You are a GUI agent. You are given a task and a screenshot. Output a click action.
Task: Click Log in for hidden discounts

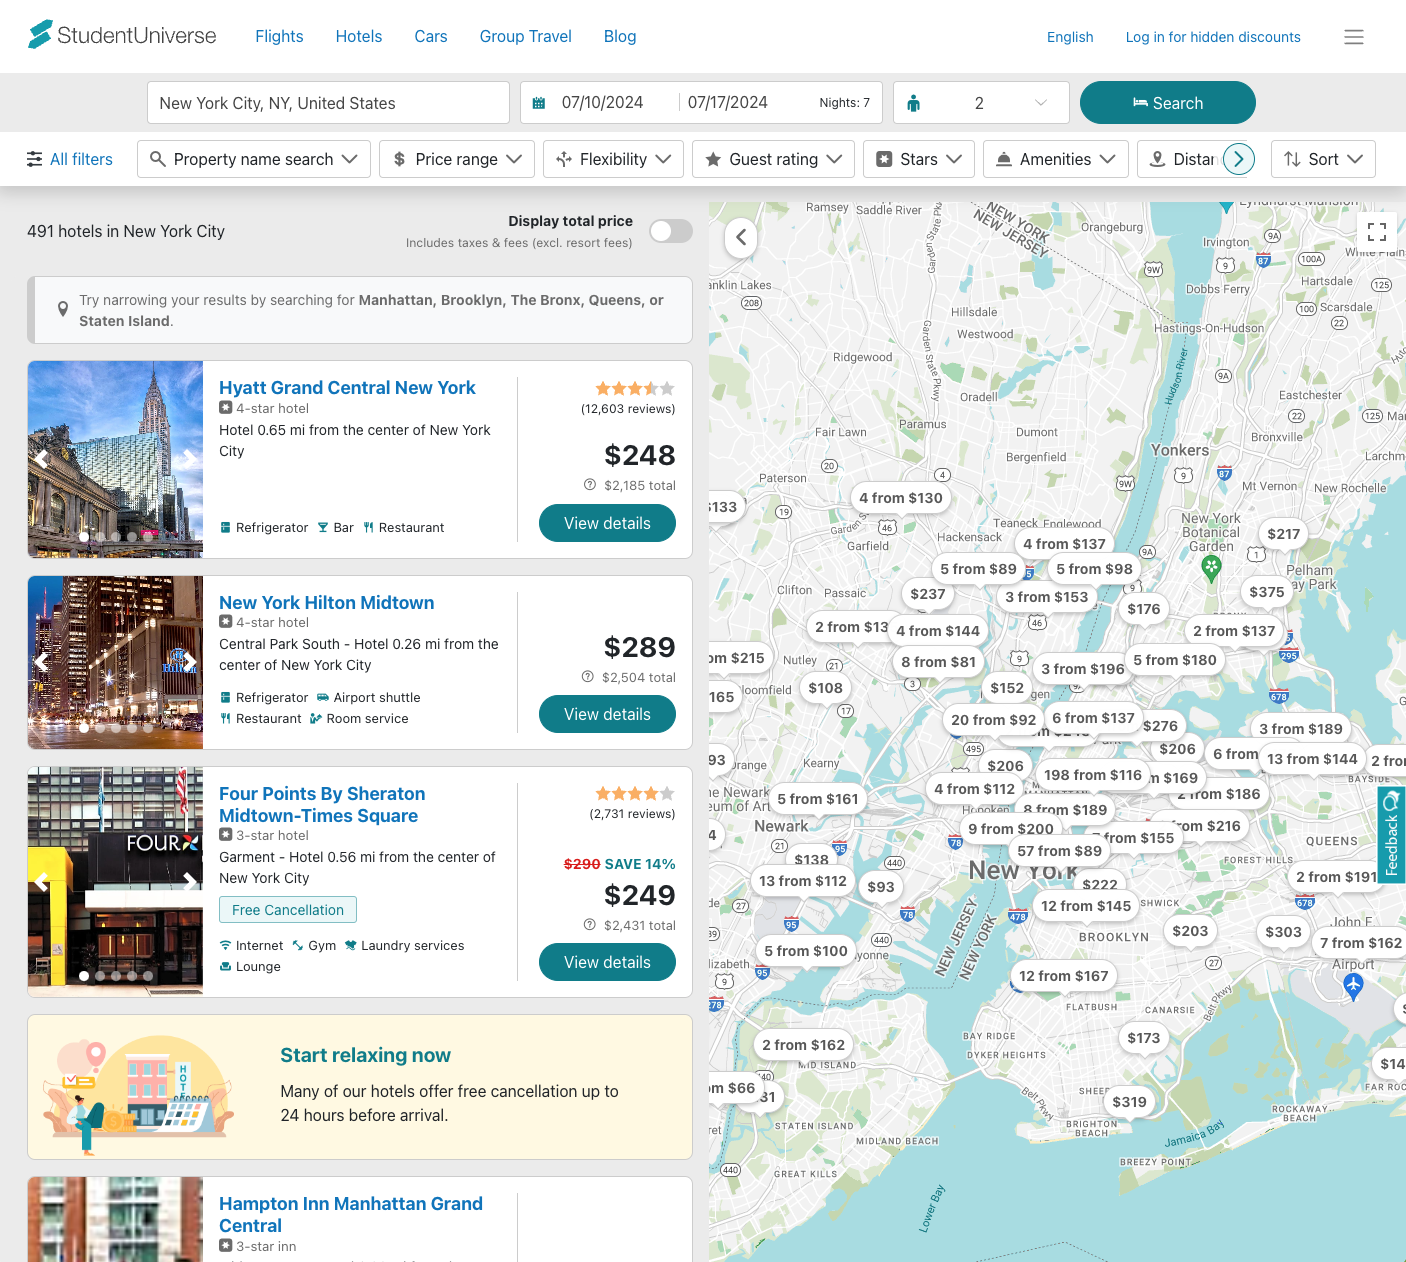(1213, 37)
